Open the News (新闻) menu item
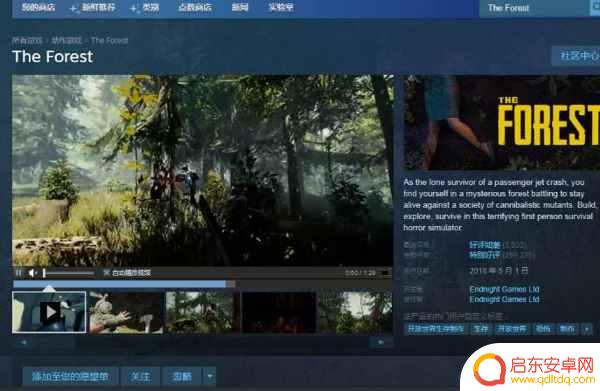This screenshot has width=600, height=391. click(x=240, y=7)
